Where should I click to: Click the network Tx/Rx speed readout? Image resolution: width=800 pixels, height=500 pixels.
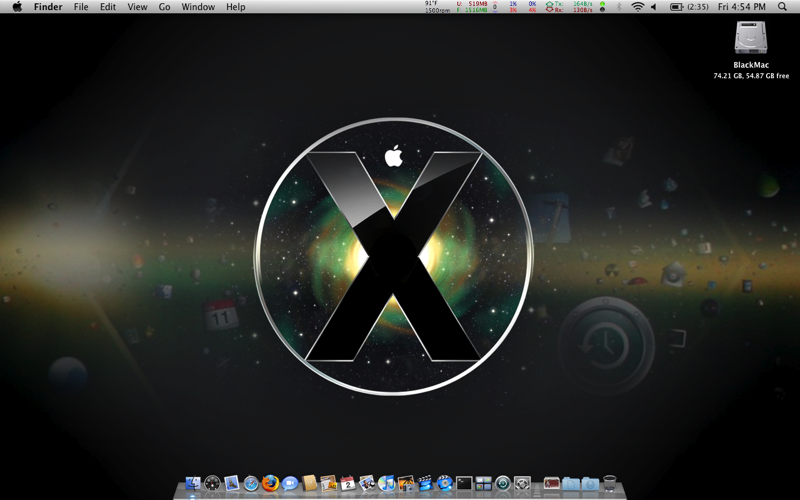click(569, 7)
